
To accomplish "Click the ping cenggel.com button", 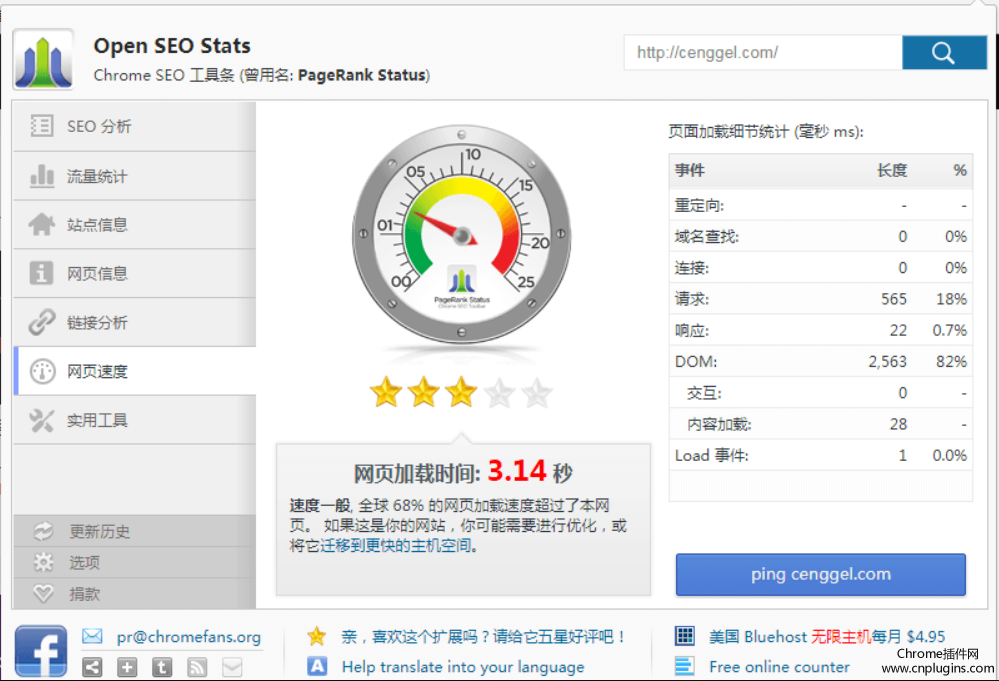I will tap(821, 574).
